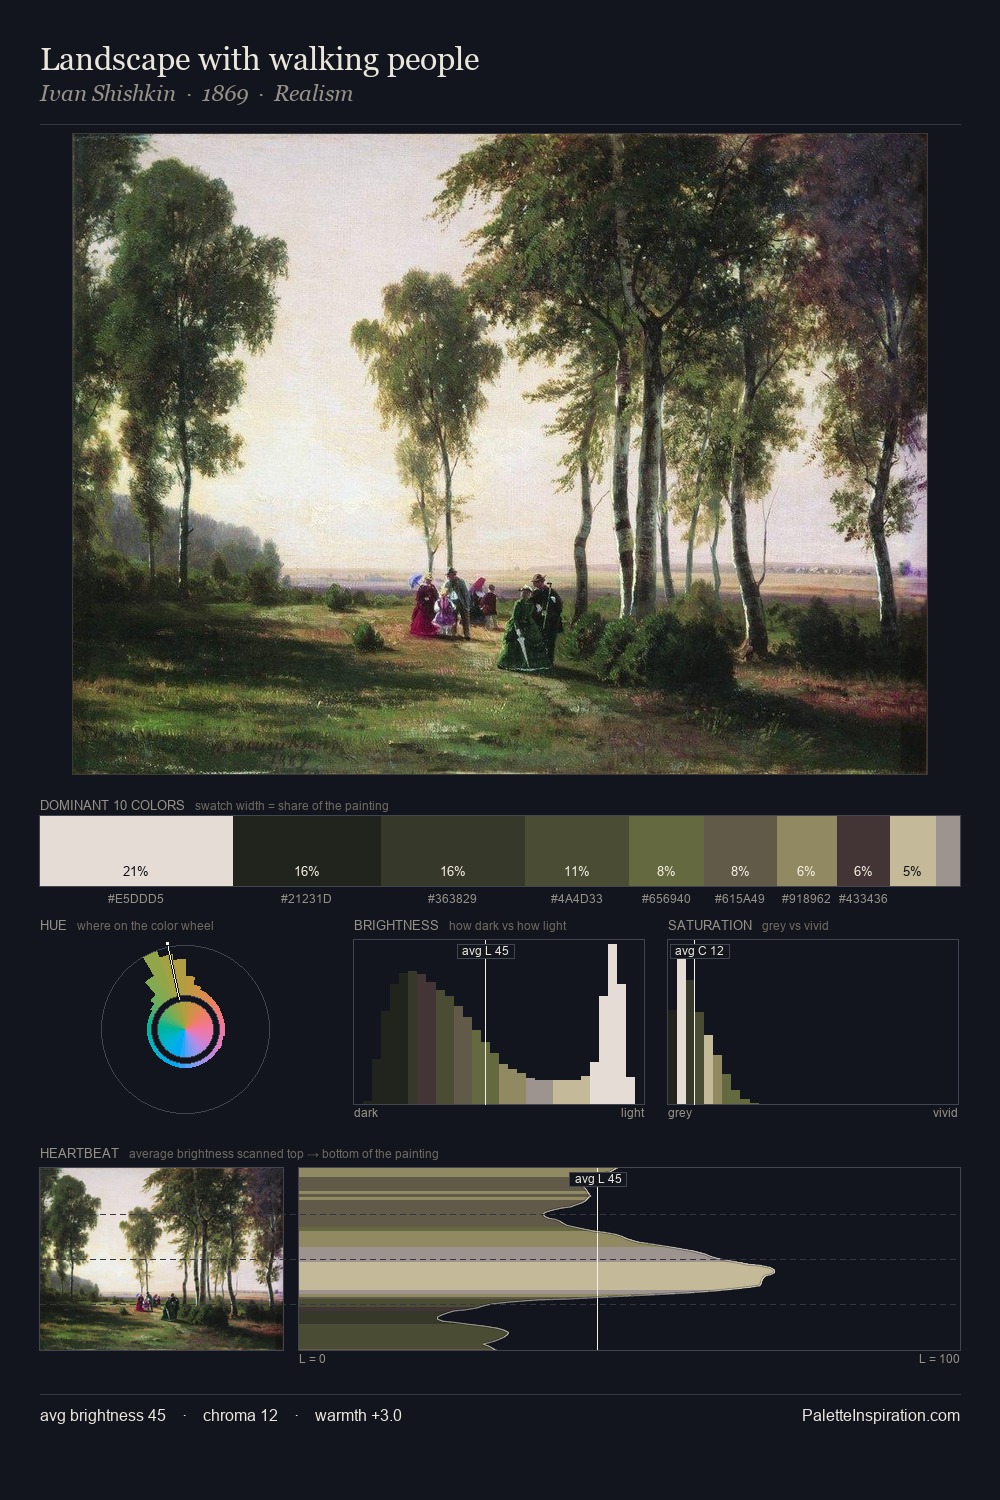1000x1500 pixels.
Task: Click the hex label '#363829'
Action: (452, 899)
